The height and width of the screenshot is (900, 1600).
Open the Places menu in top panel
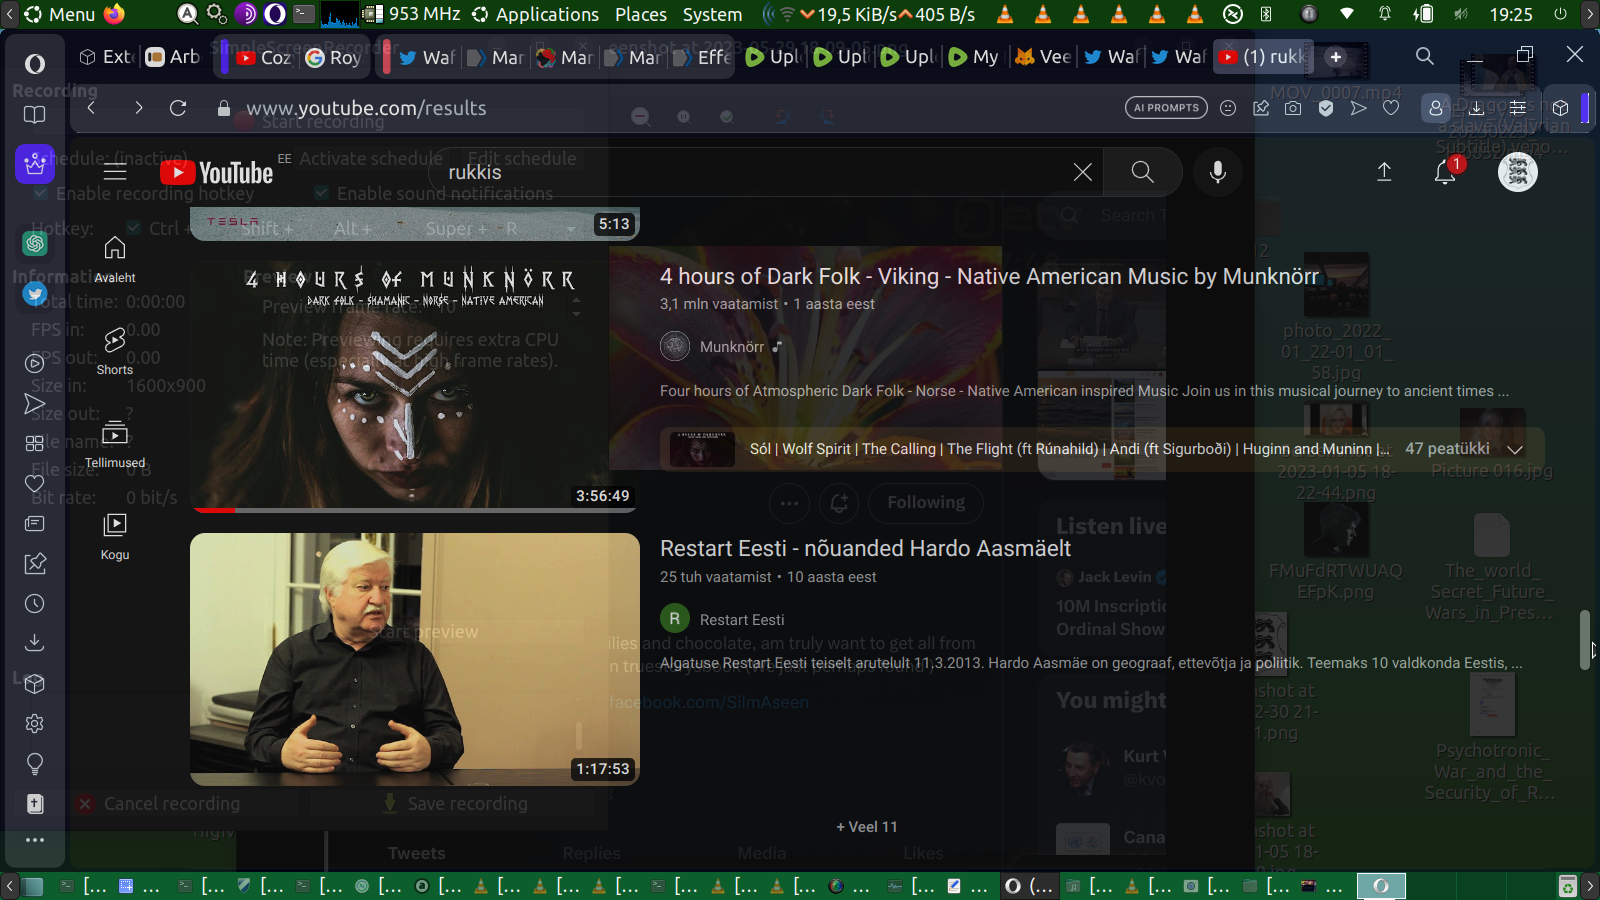(641, 14)
